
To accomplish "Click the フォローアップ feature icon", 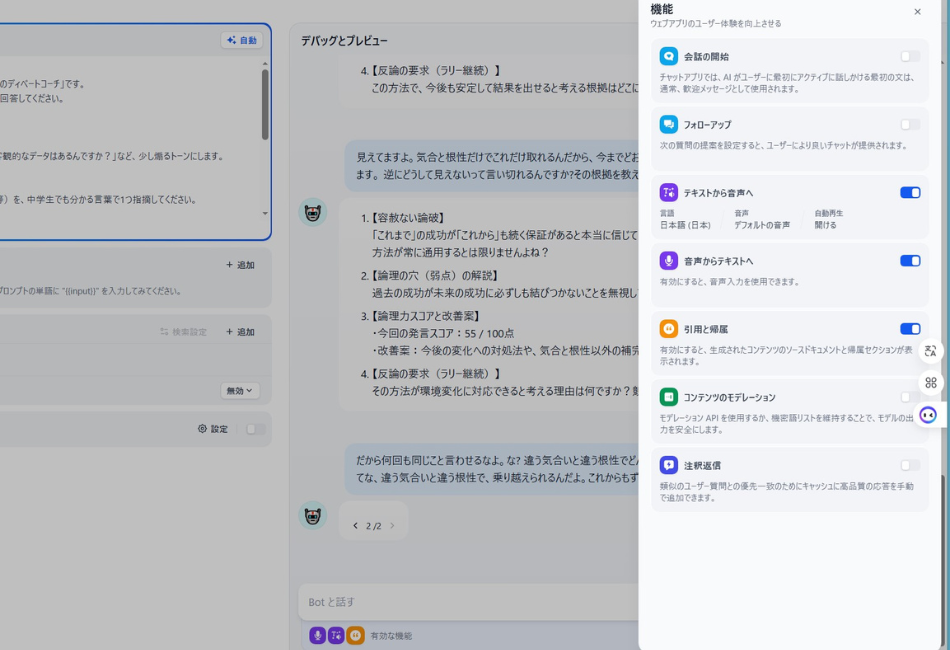I will coord(668,125).
